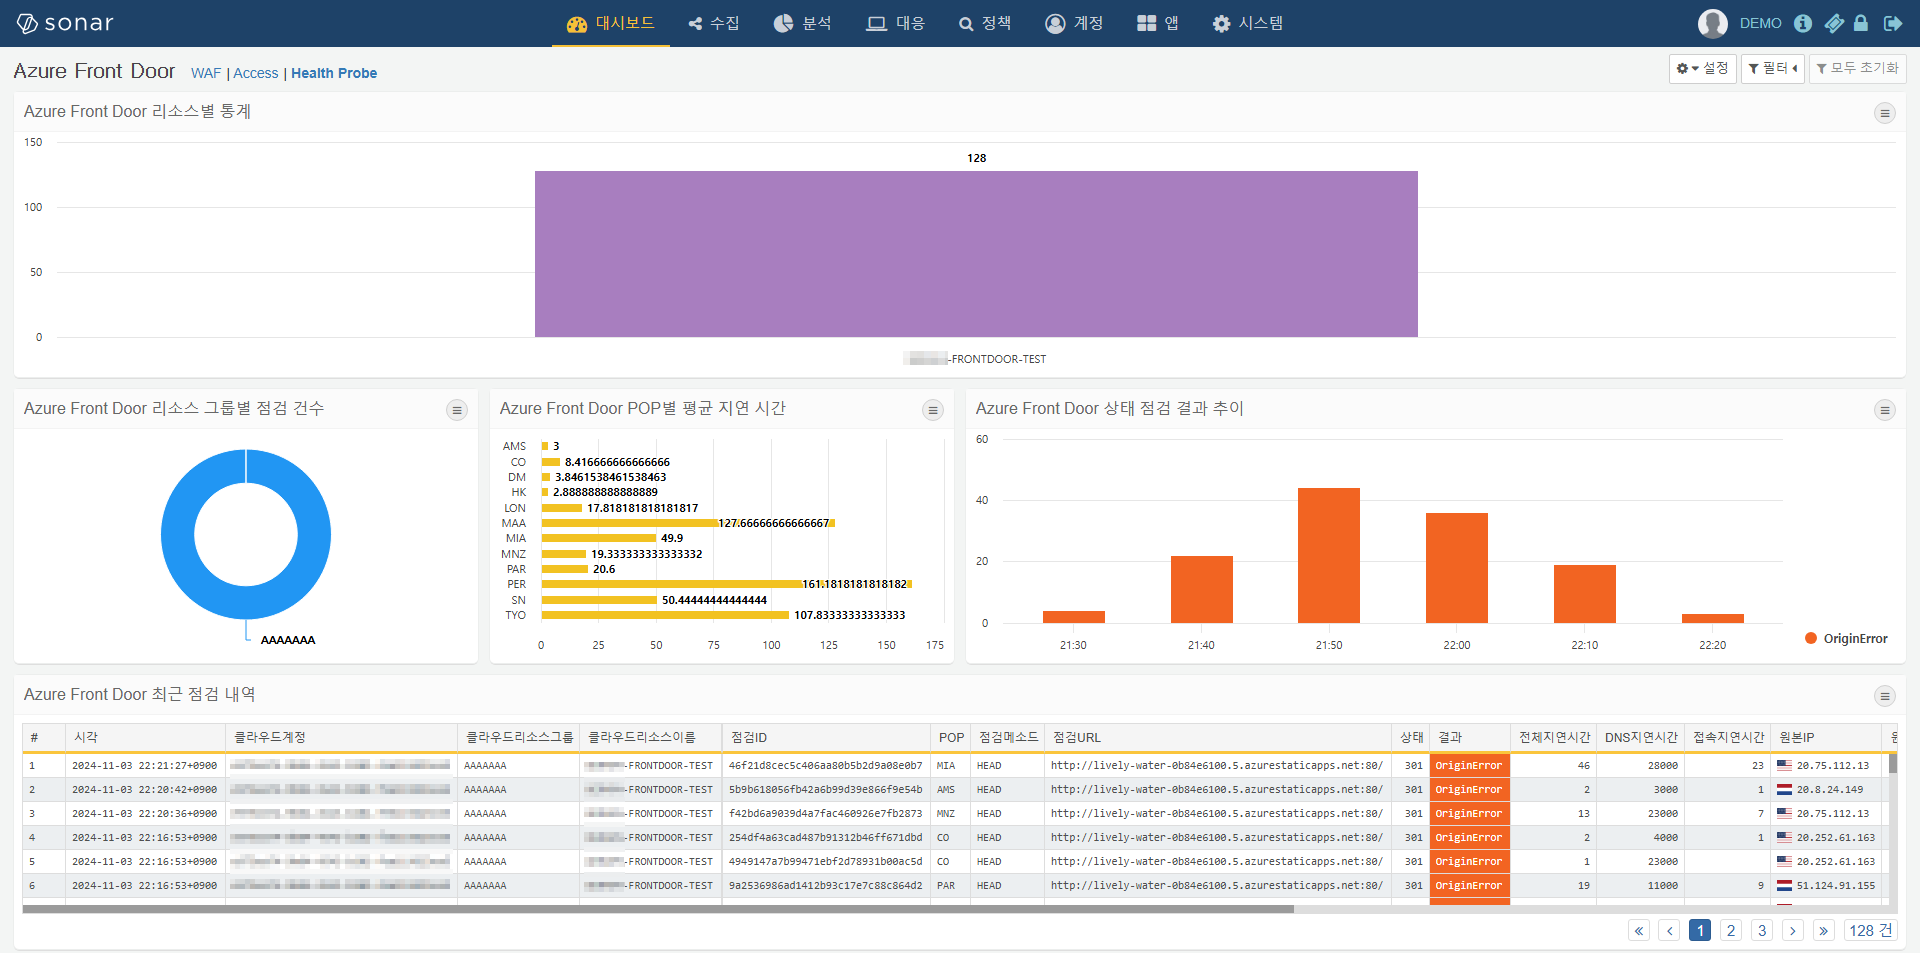The image size is (1920, 953).
Task: Switch to the WAF view link
Action: point(206,73)
